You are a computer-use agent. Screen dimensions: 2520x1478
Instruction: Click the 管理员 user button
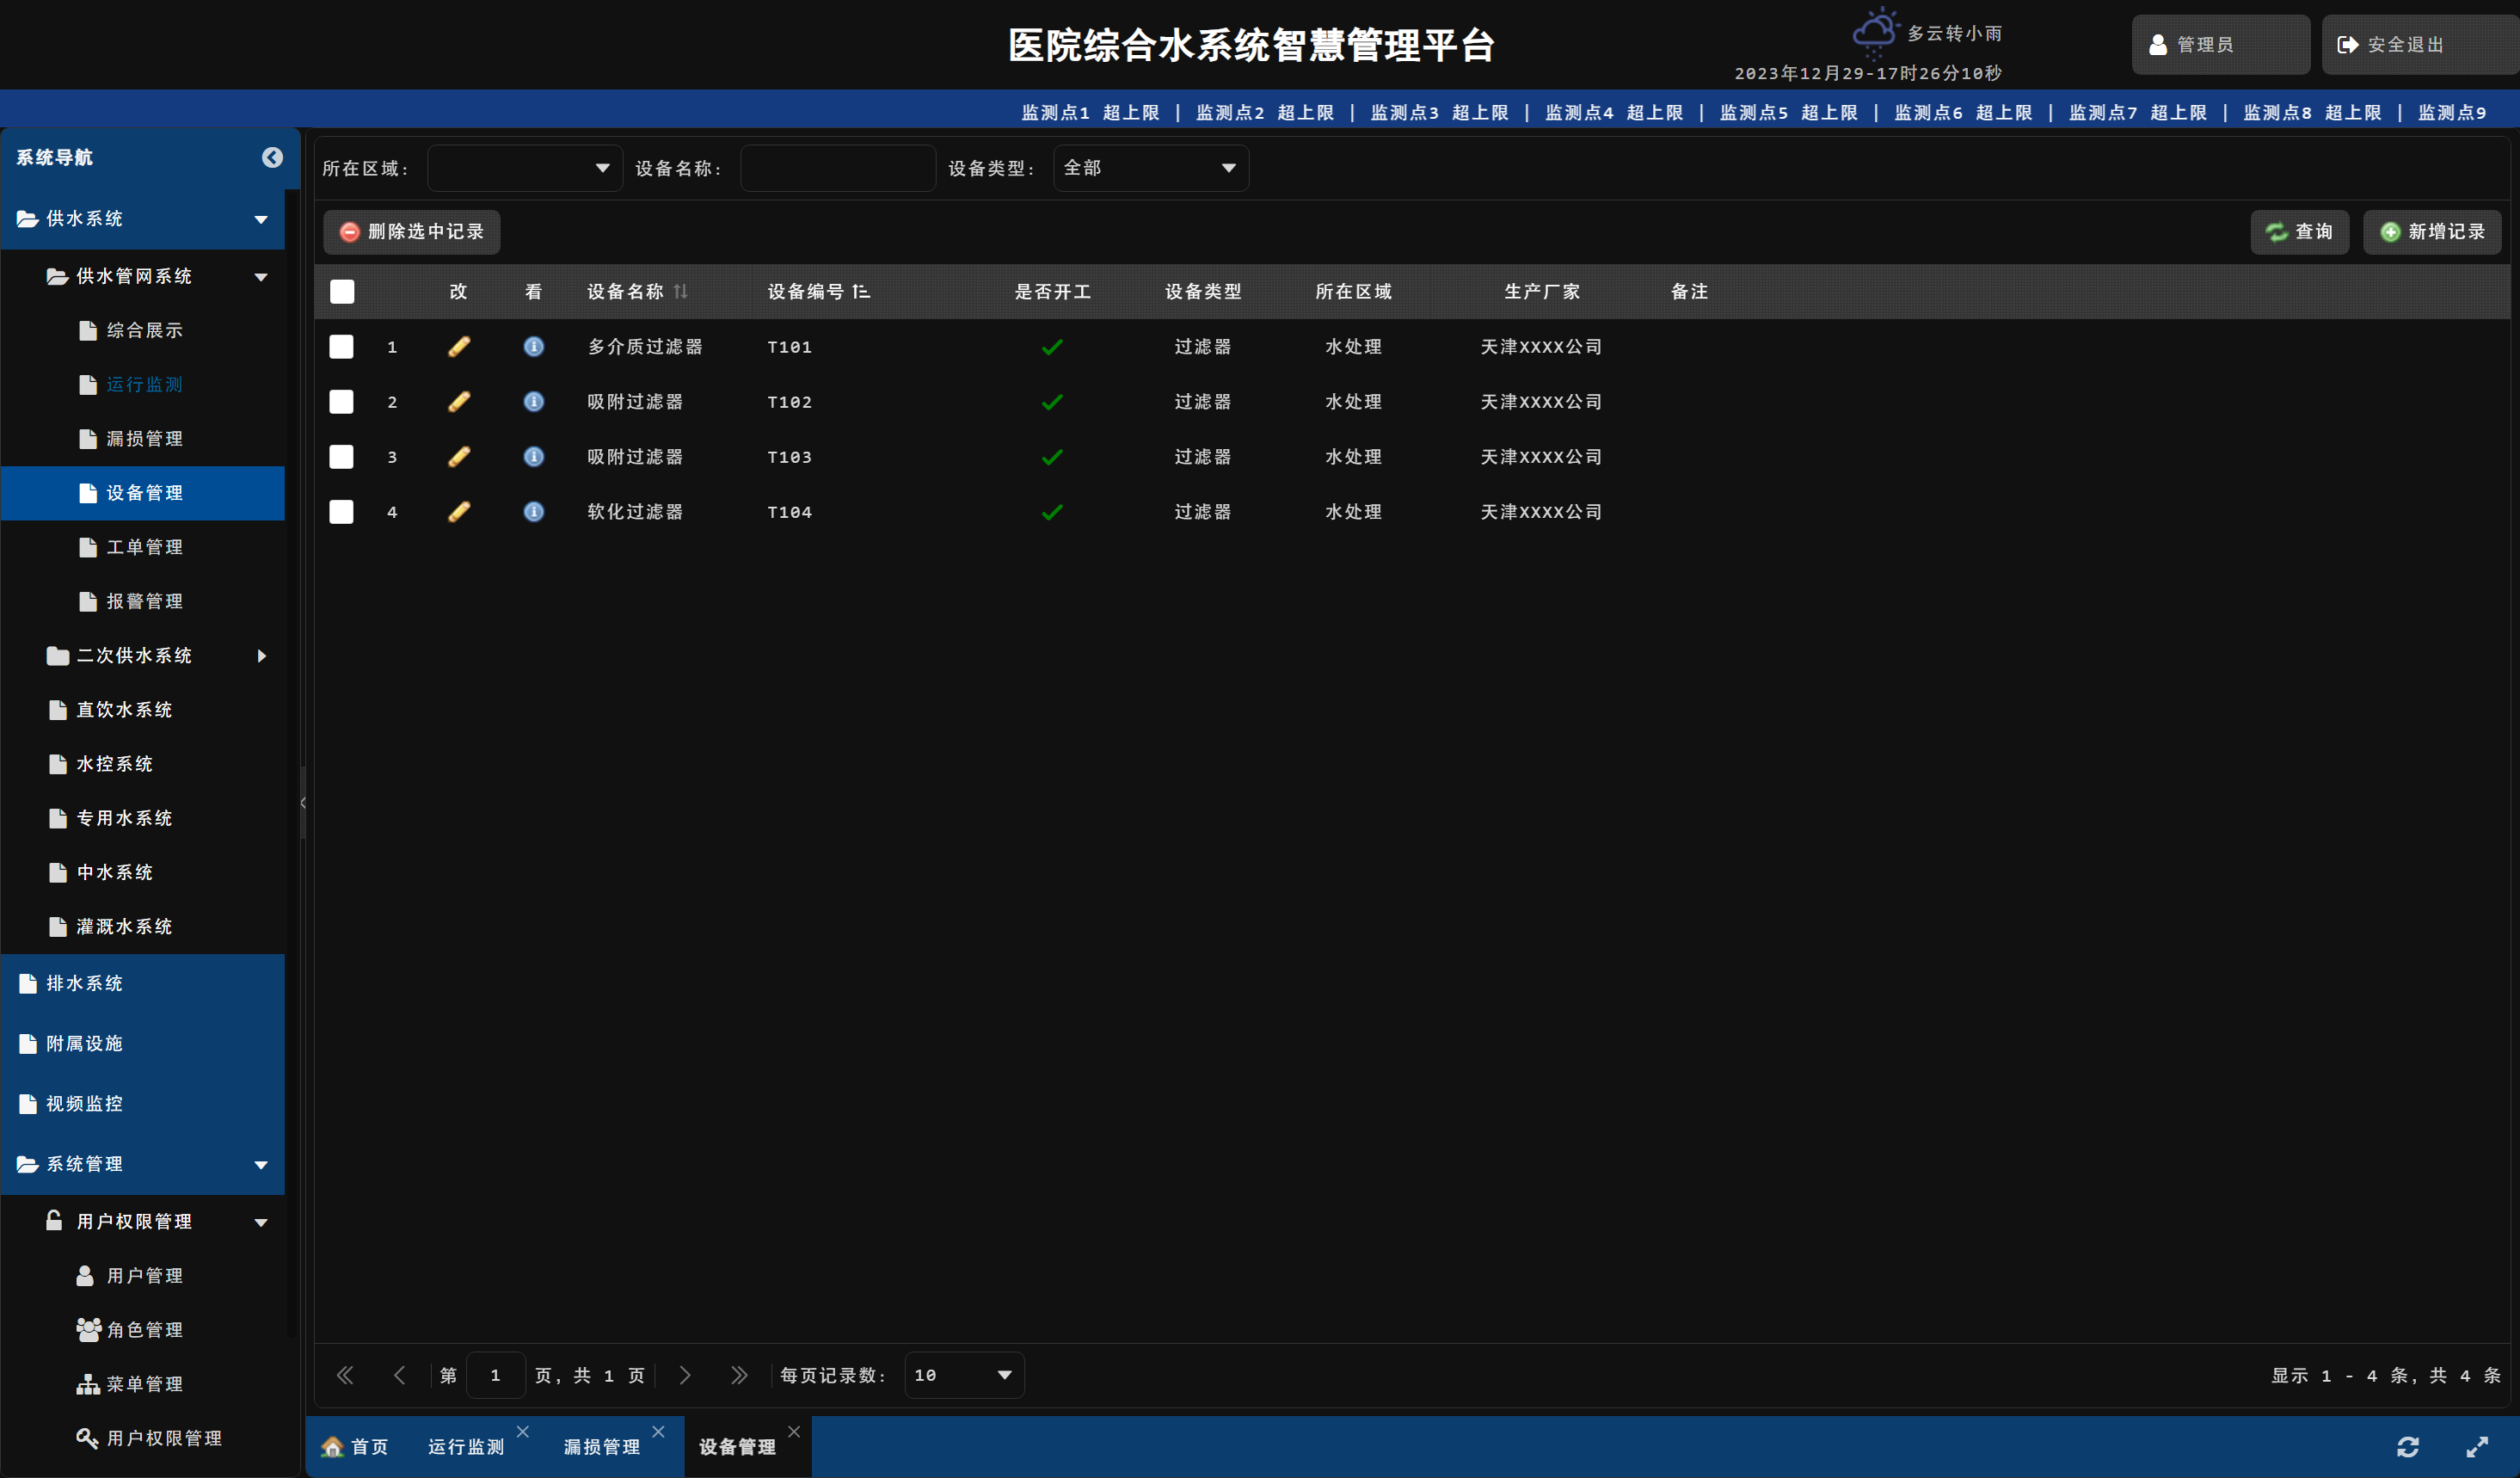[x=2220, y=45]
